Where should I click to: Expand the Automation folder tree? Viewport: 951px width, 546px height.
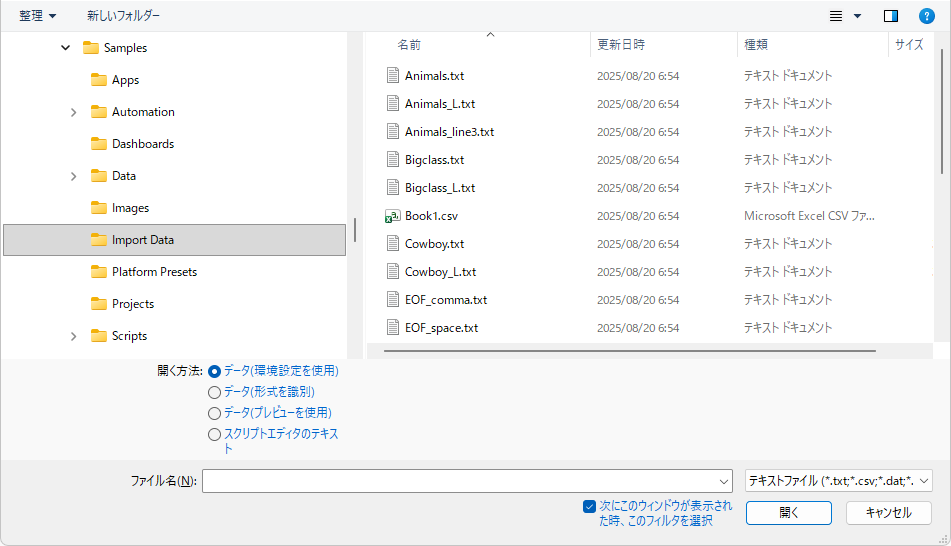[x=73, y=112]
